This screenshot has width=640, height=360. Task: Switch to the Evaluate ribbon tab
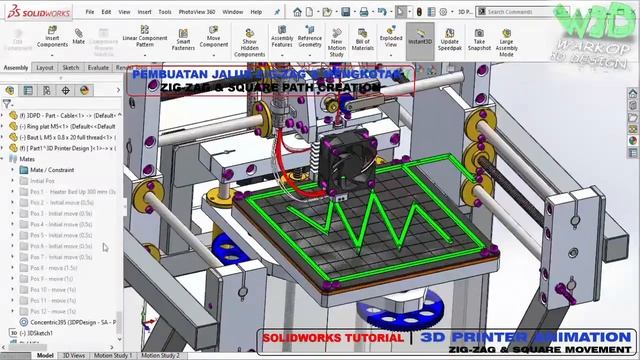[x=98, y=68]
